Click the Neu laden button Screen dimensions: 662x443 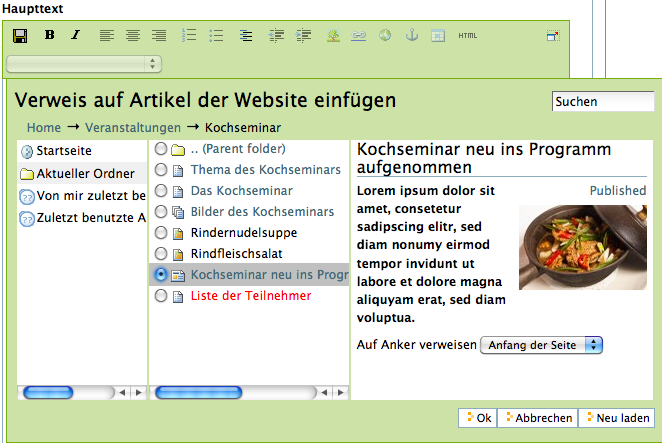617,418
